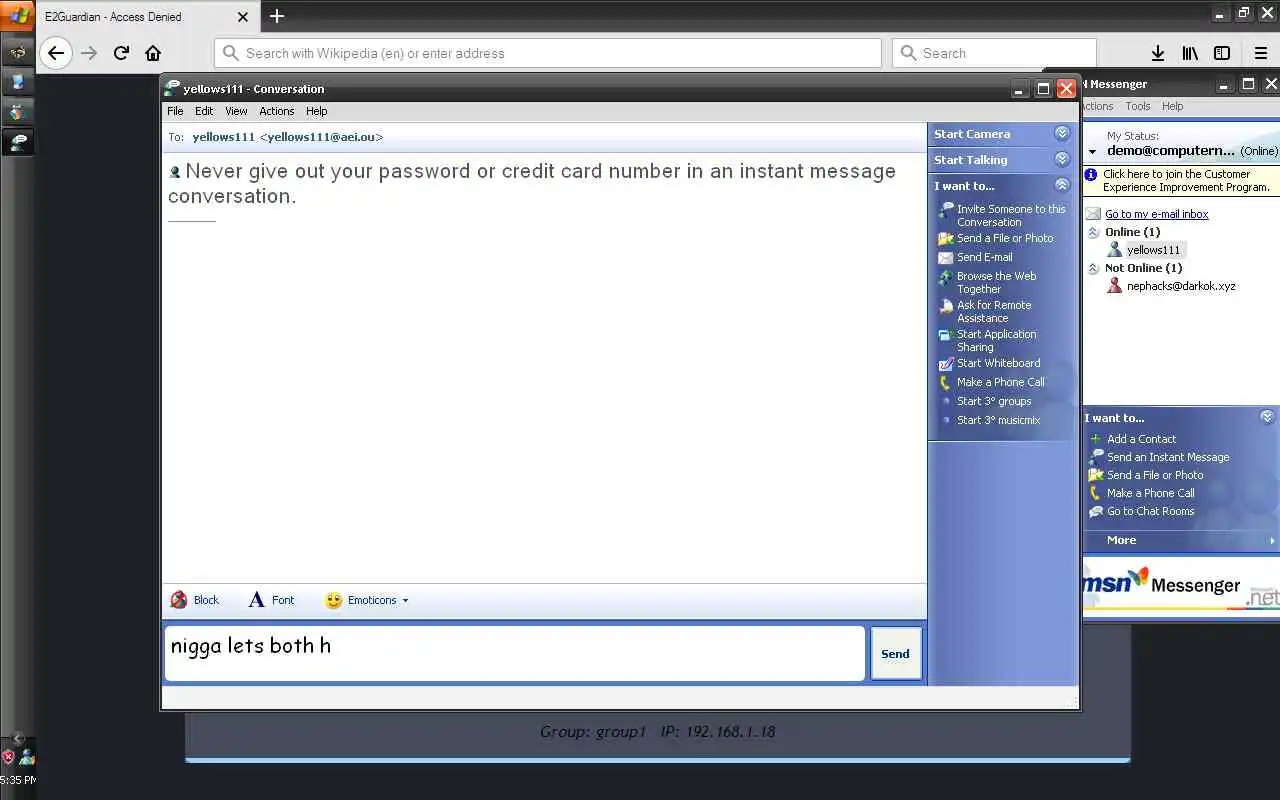Collapse the Conversation I want to section

click(x=1062, y=185)
